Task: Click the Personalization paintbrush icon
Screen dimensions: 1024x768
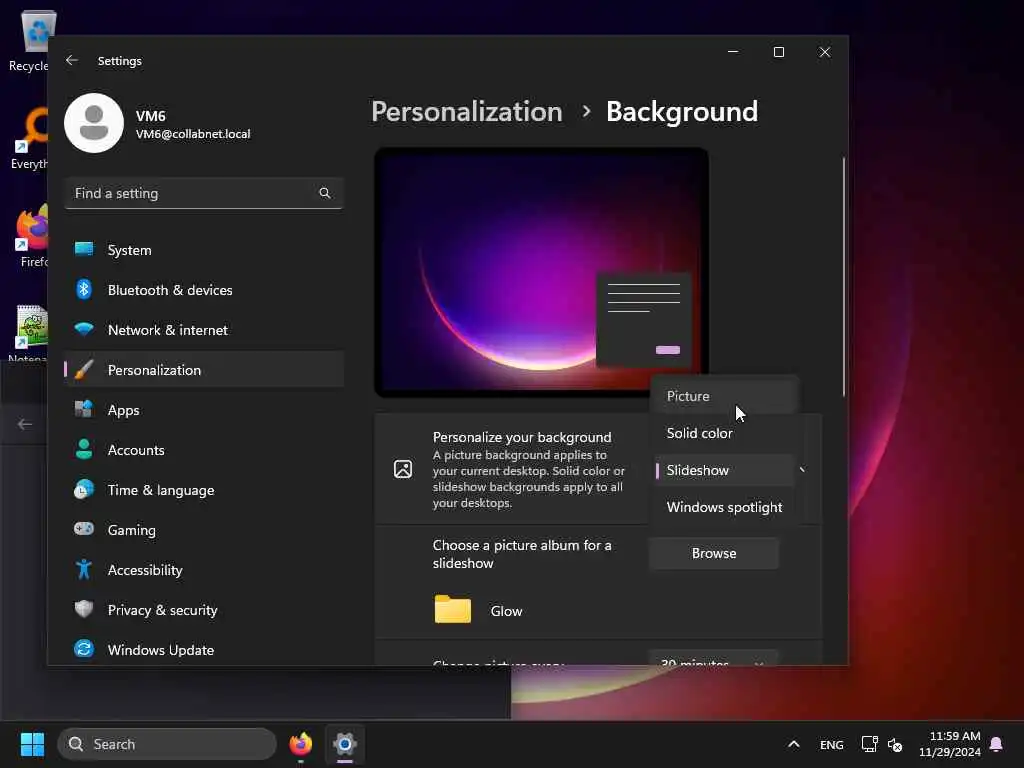Action: pyautogui.click(x=84, y=370)
